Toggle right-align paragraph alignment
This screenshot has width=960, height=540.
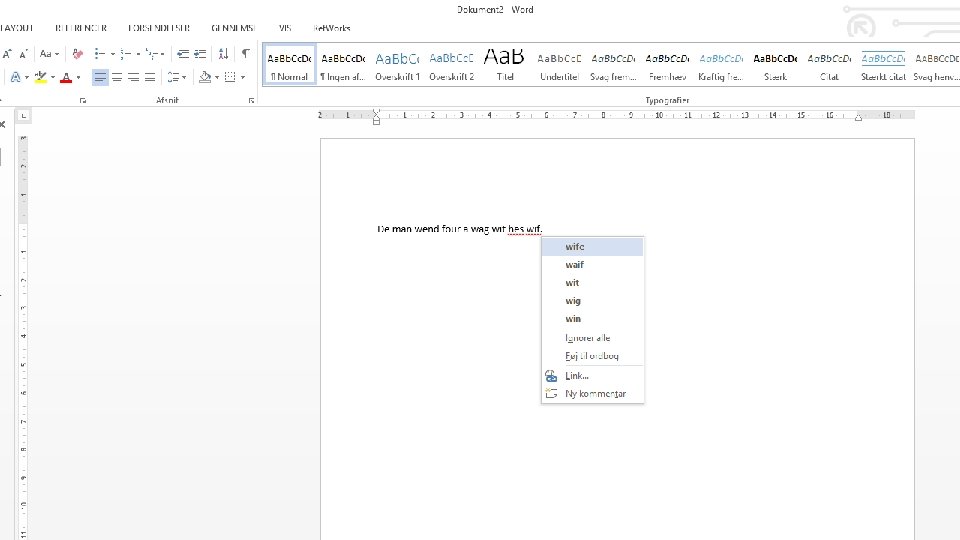(x=133, y=77)
